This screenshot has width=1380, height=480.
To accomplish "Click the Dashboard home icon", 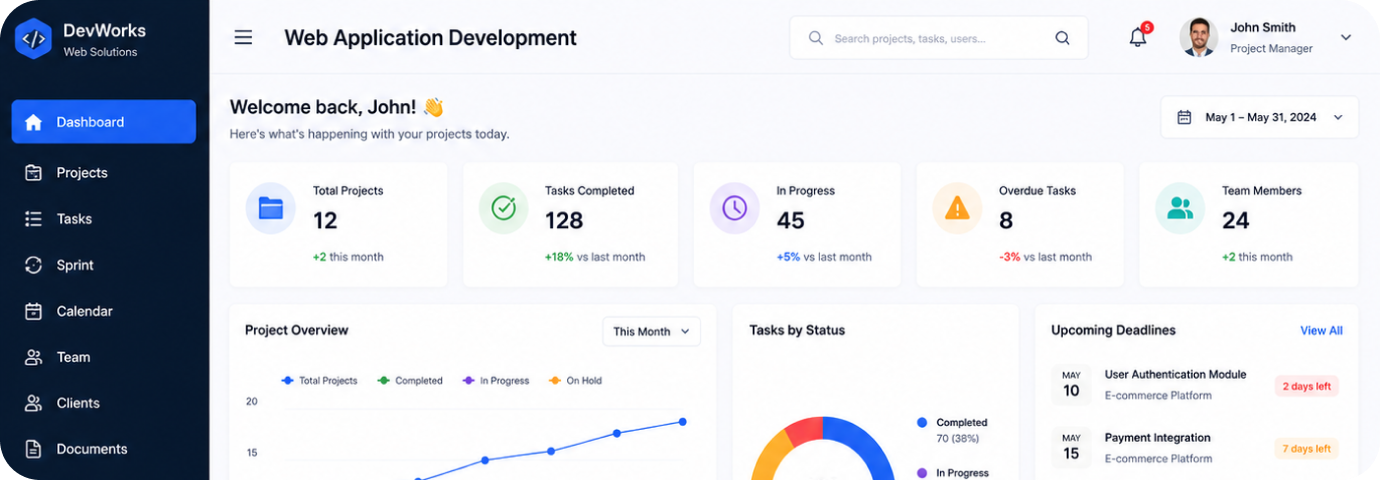I will tap(33, 122).
